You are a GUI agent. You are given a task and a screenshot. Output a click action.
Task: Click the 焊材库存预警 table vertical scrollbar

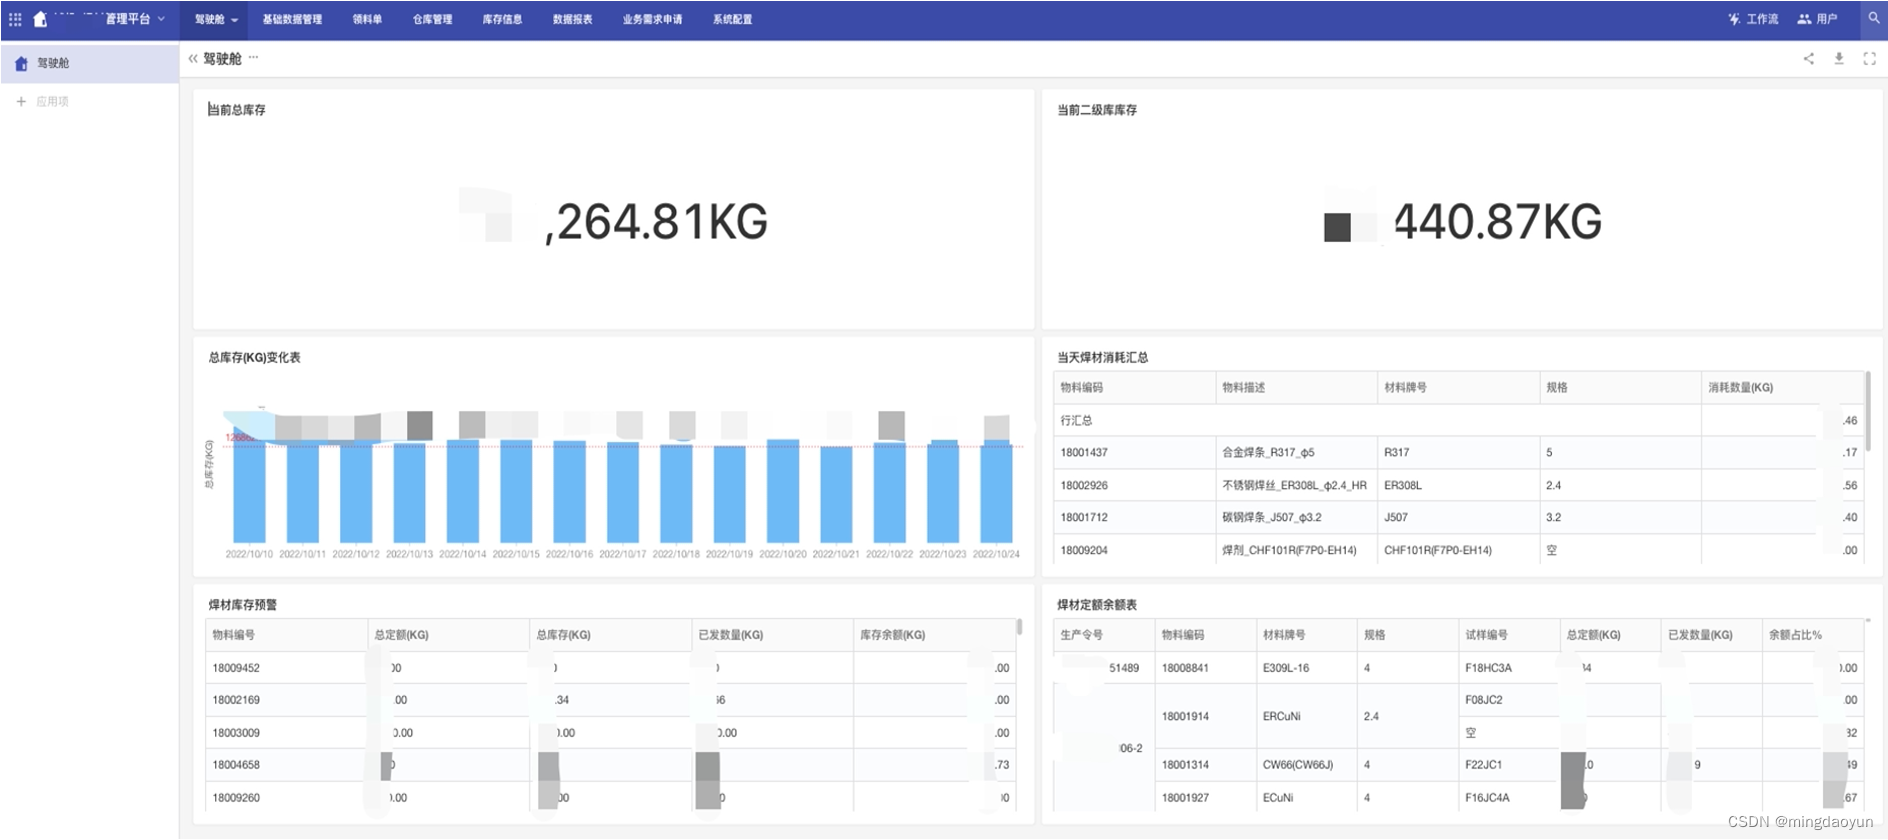tap(1019, 627)
